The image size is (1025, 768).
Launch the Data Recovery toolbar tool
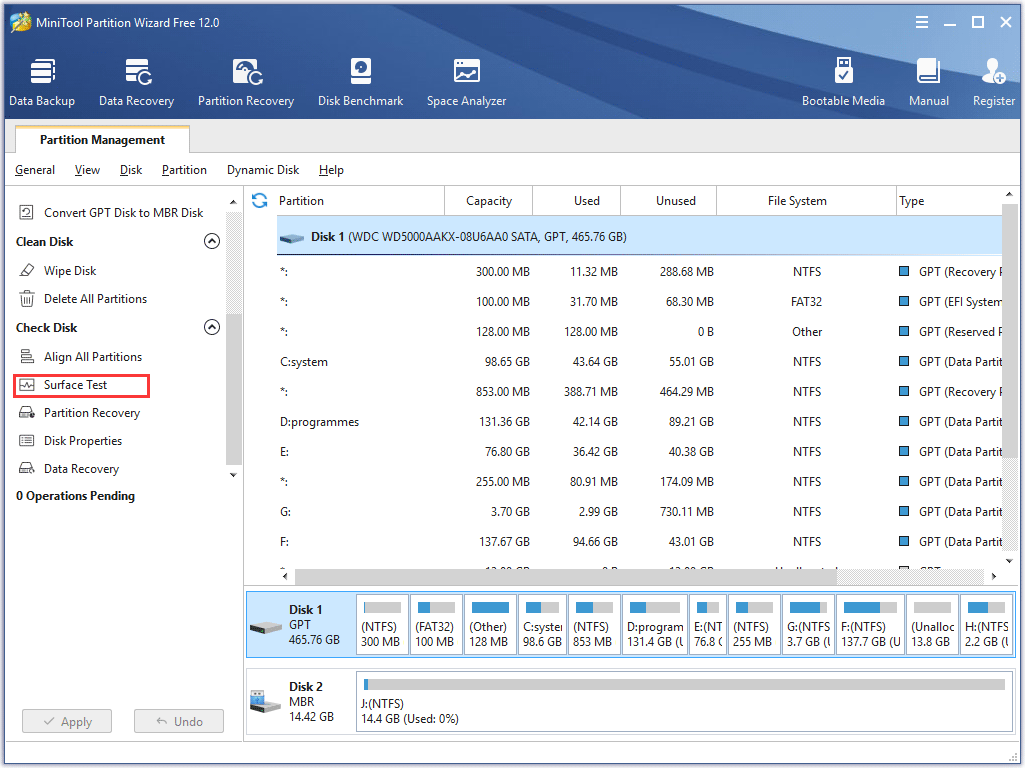(137, 82)
